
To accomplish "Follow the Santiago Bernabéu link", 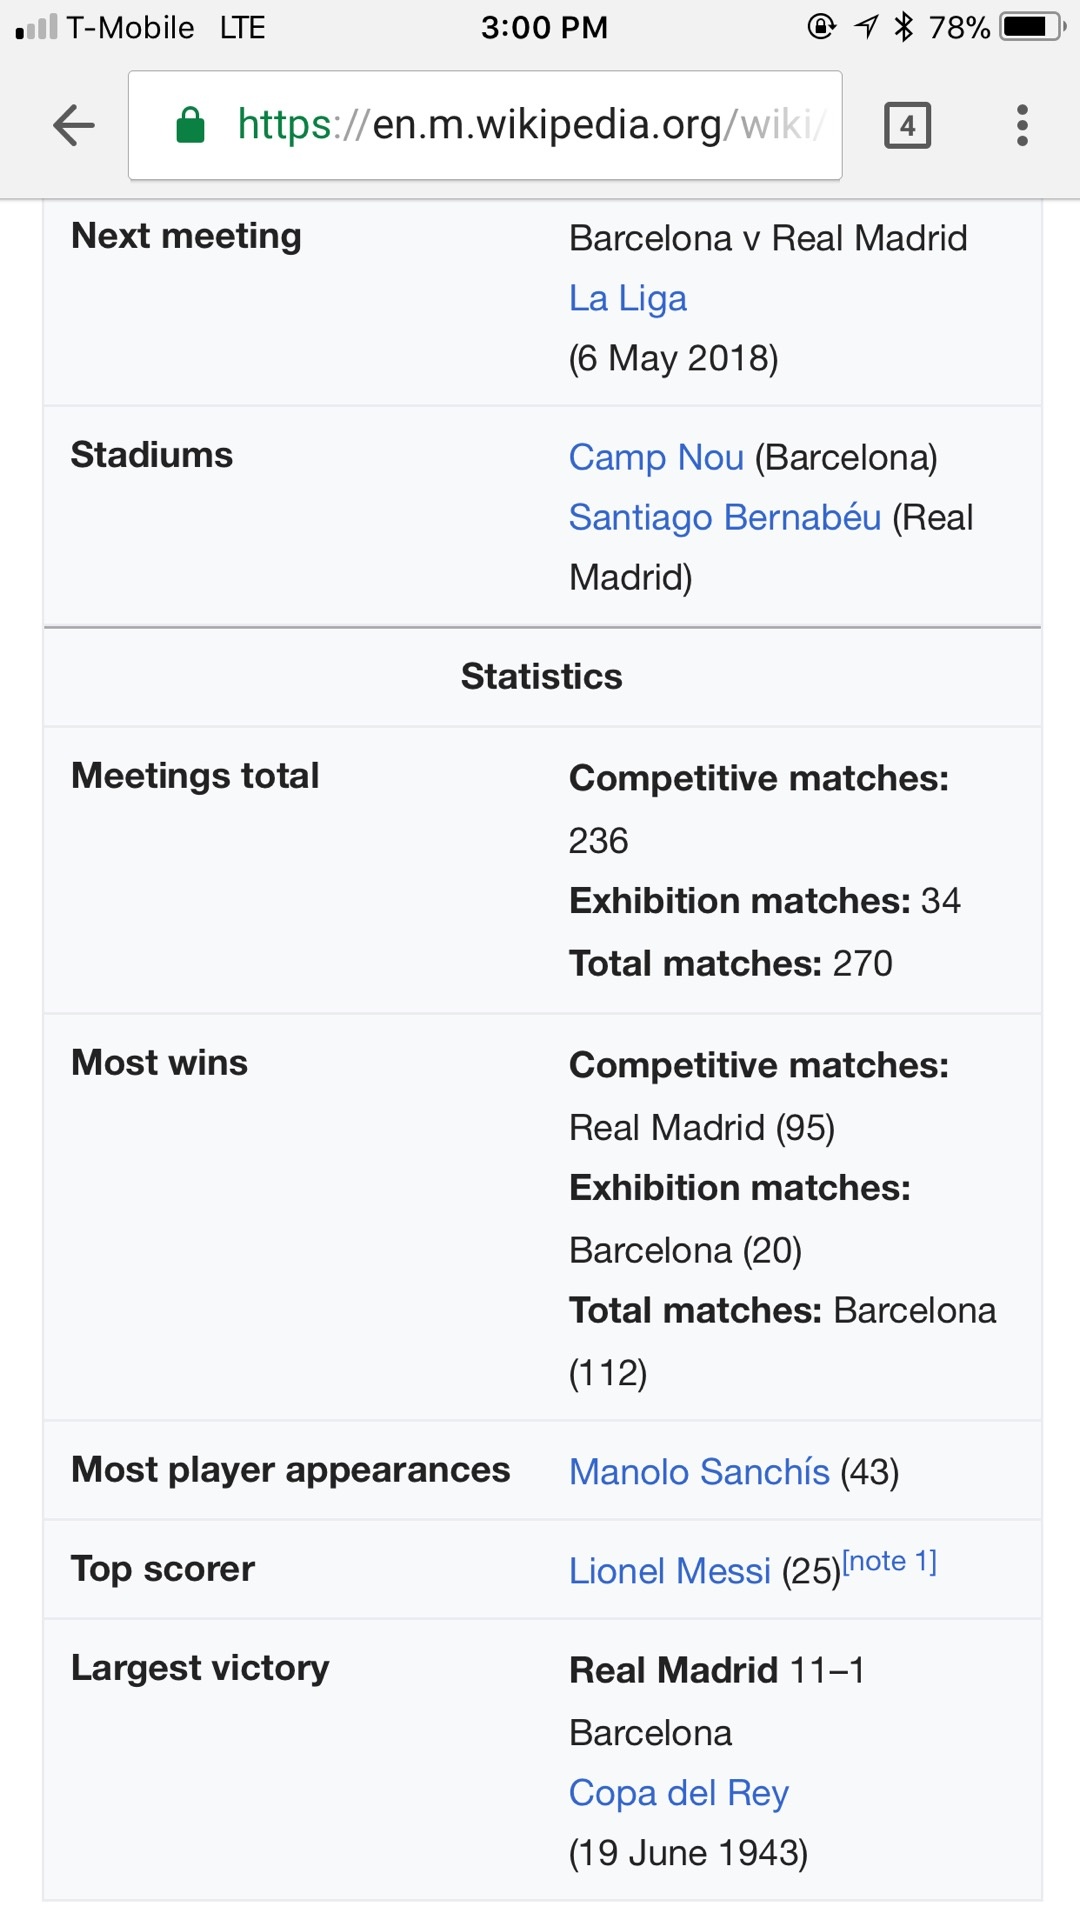I will (x=724, y=517).
